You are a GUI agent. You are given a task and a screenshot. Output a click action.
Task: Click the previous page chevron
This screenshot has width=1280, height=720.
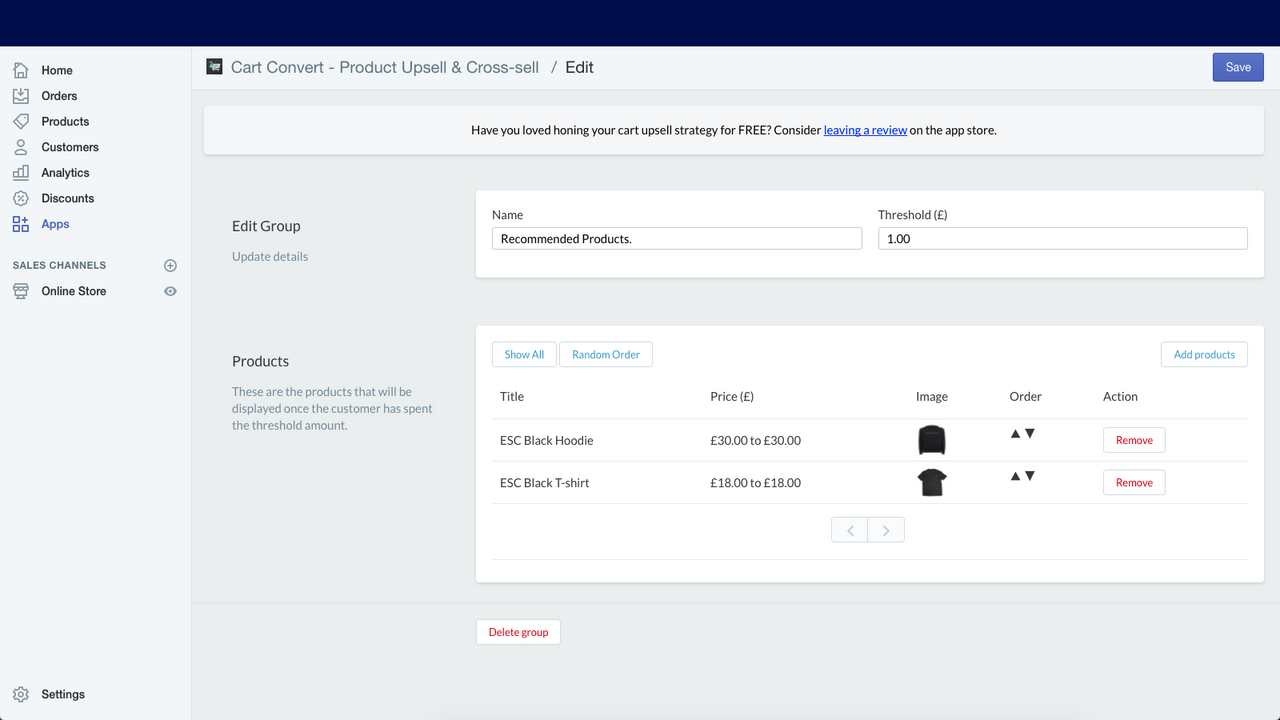click(849, 529)
